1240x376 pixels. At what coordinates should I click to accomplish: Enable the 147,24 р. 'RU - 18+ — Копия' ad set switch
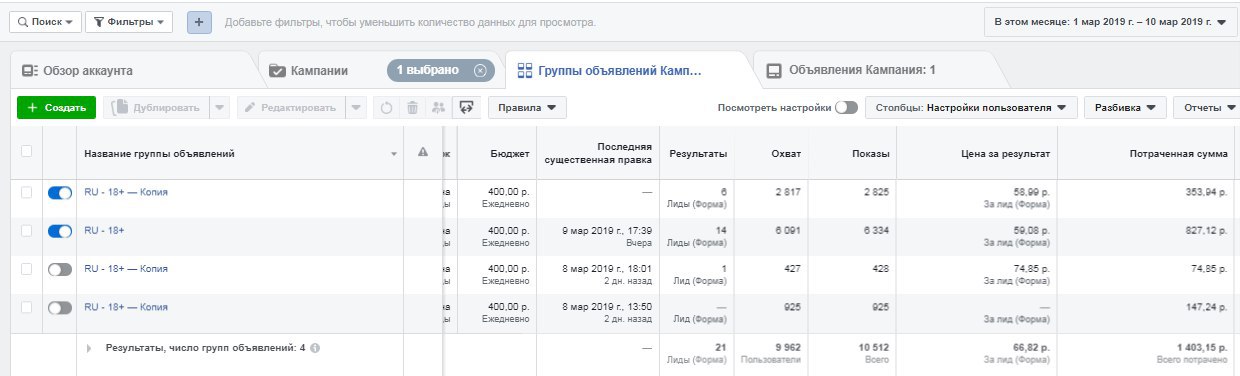point(60,307)
